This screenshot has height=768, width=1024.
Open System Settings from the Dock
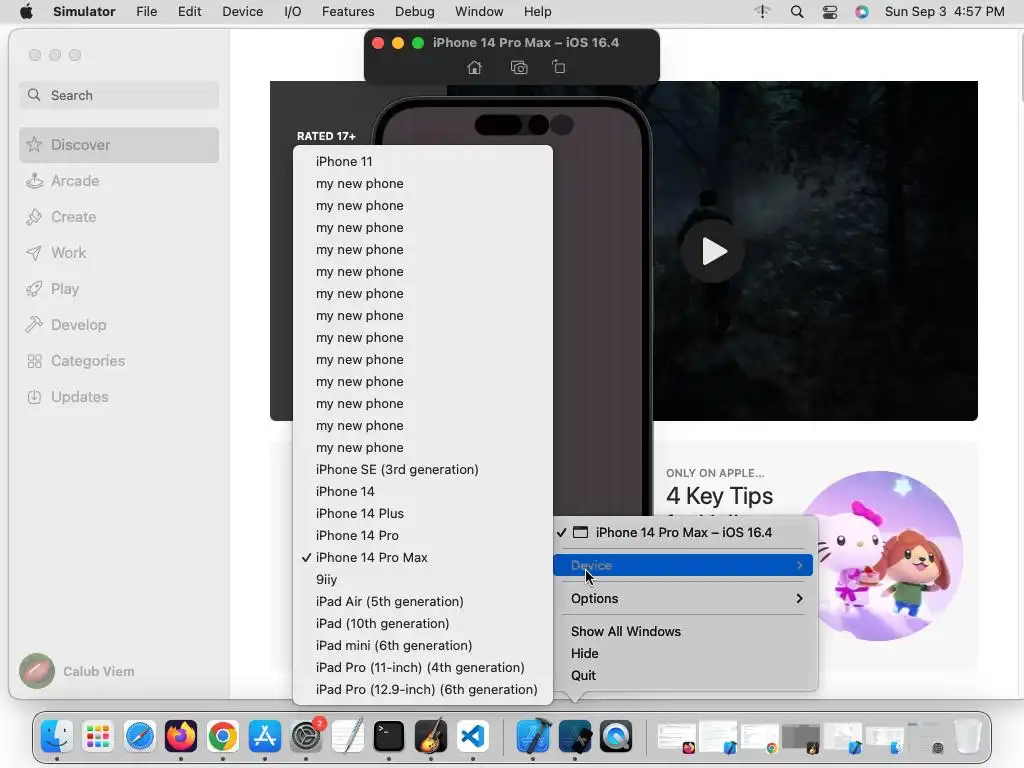(306, 737)
